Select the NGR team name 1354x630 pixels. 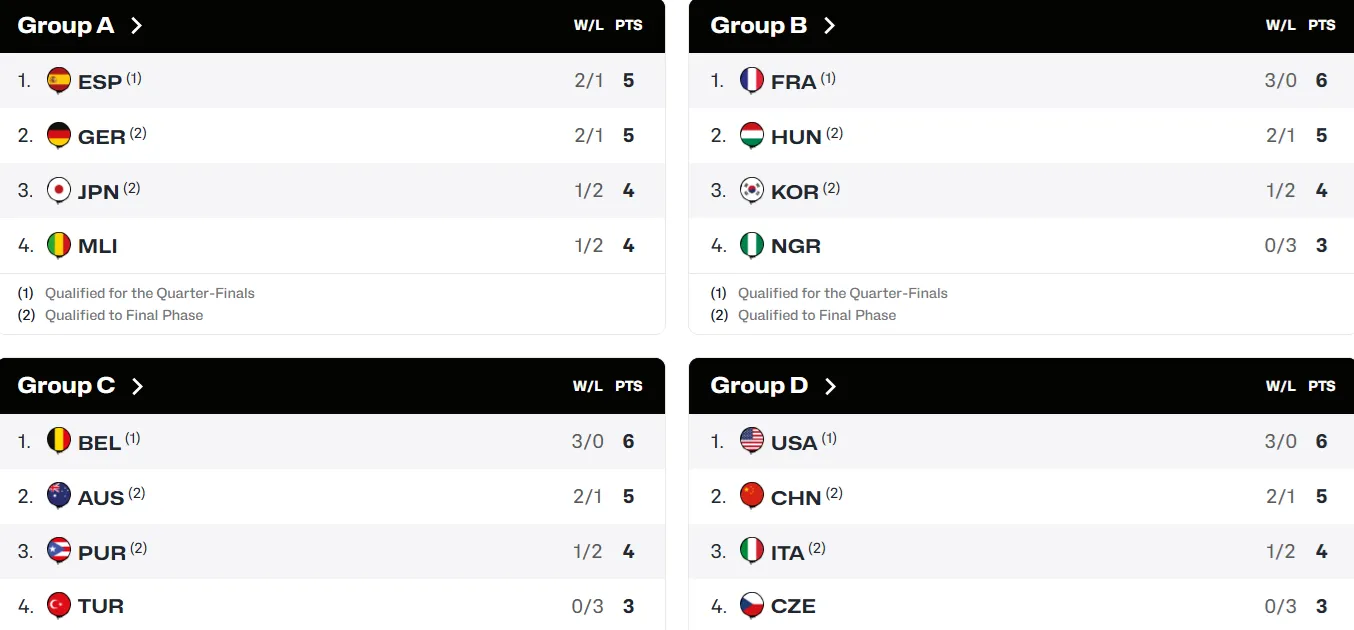pos(796,246)
